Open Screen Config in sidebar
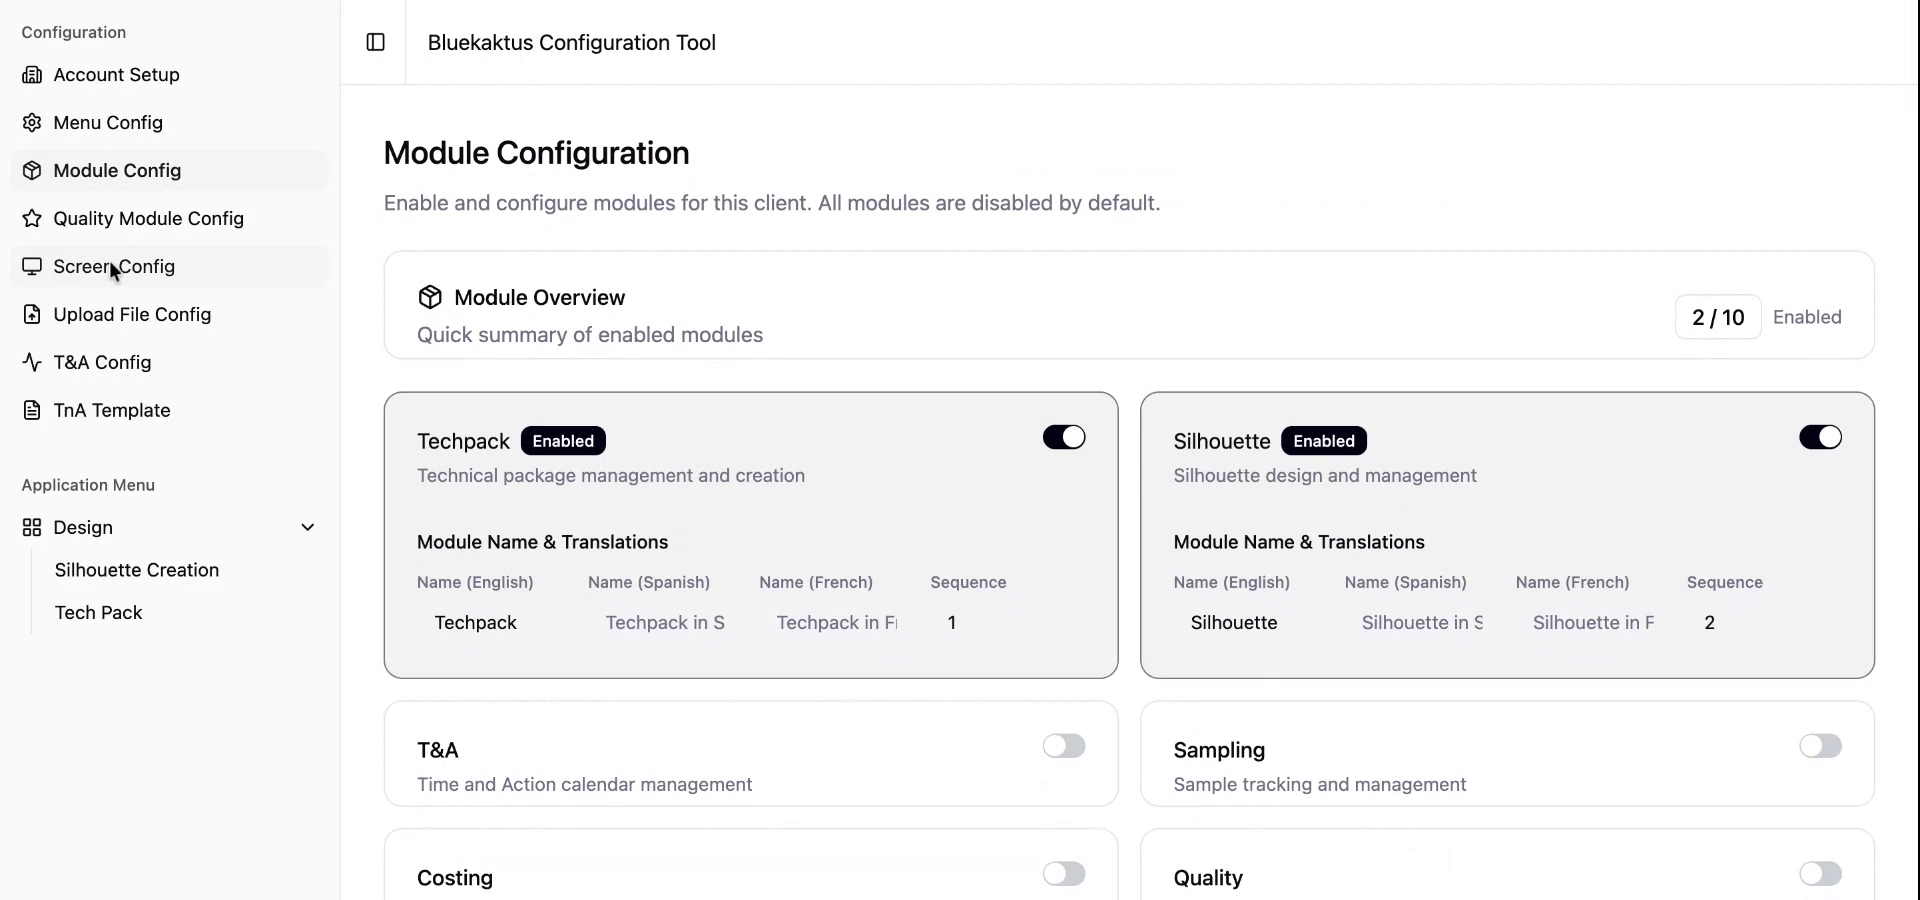Image resolution: width=1920 pixels, height=900 pixels. [x=114, y=267]
